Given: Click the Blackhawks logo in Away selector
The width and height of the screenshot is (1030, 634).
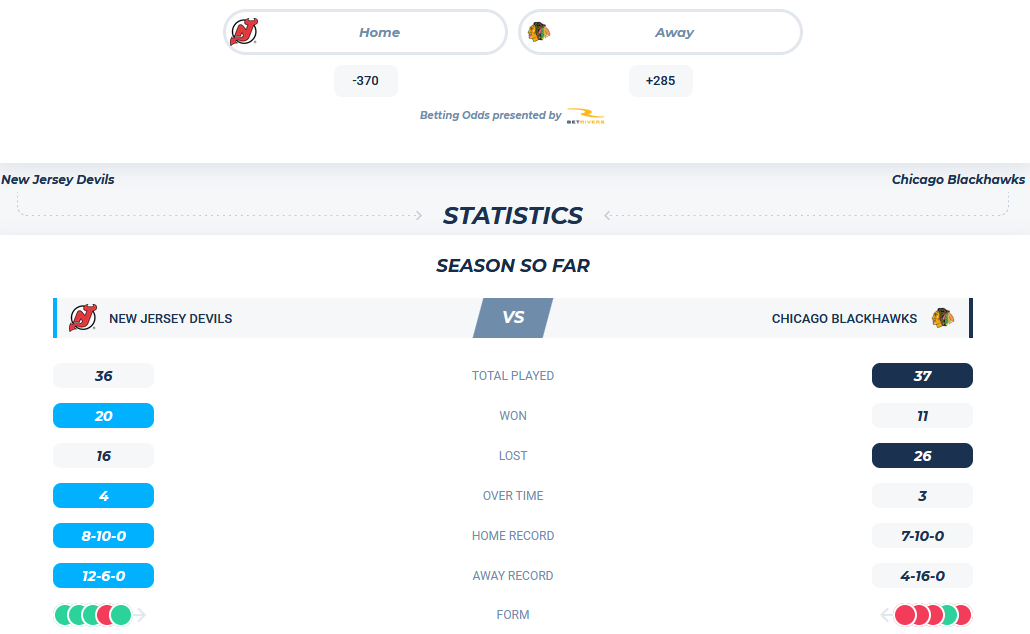Looking at the screenshot, I should click(x=539, y=32).
